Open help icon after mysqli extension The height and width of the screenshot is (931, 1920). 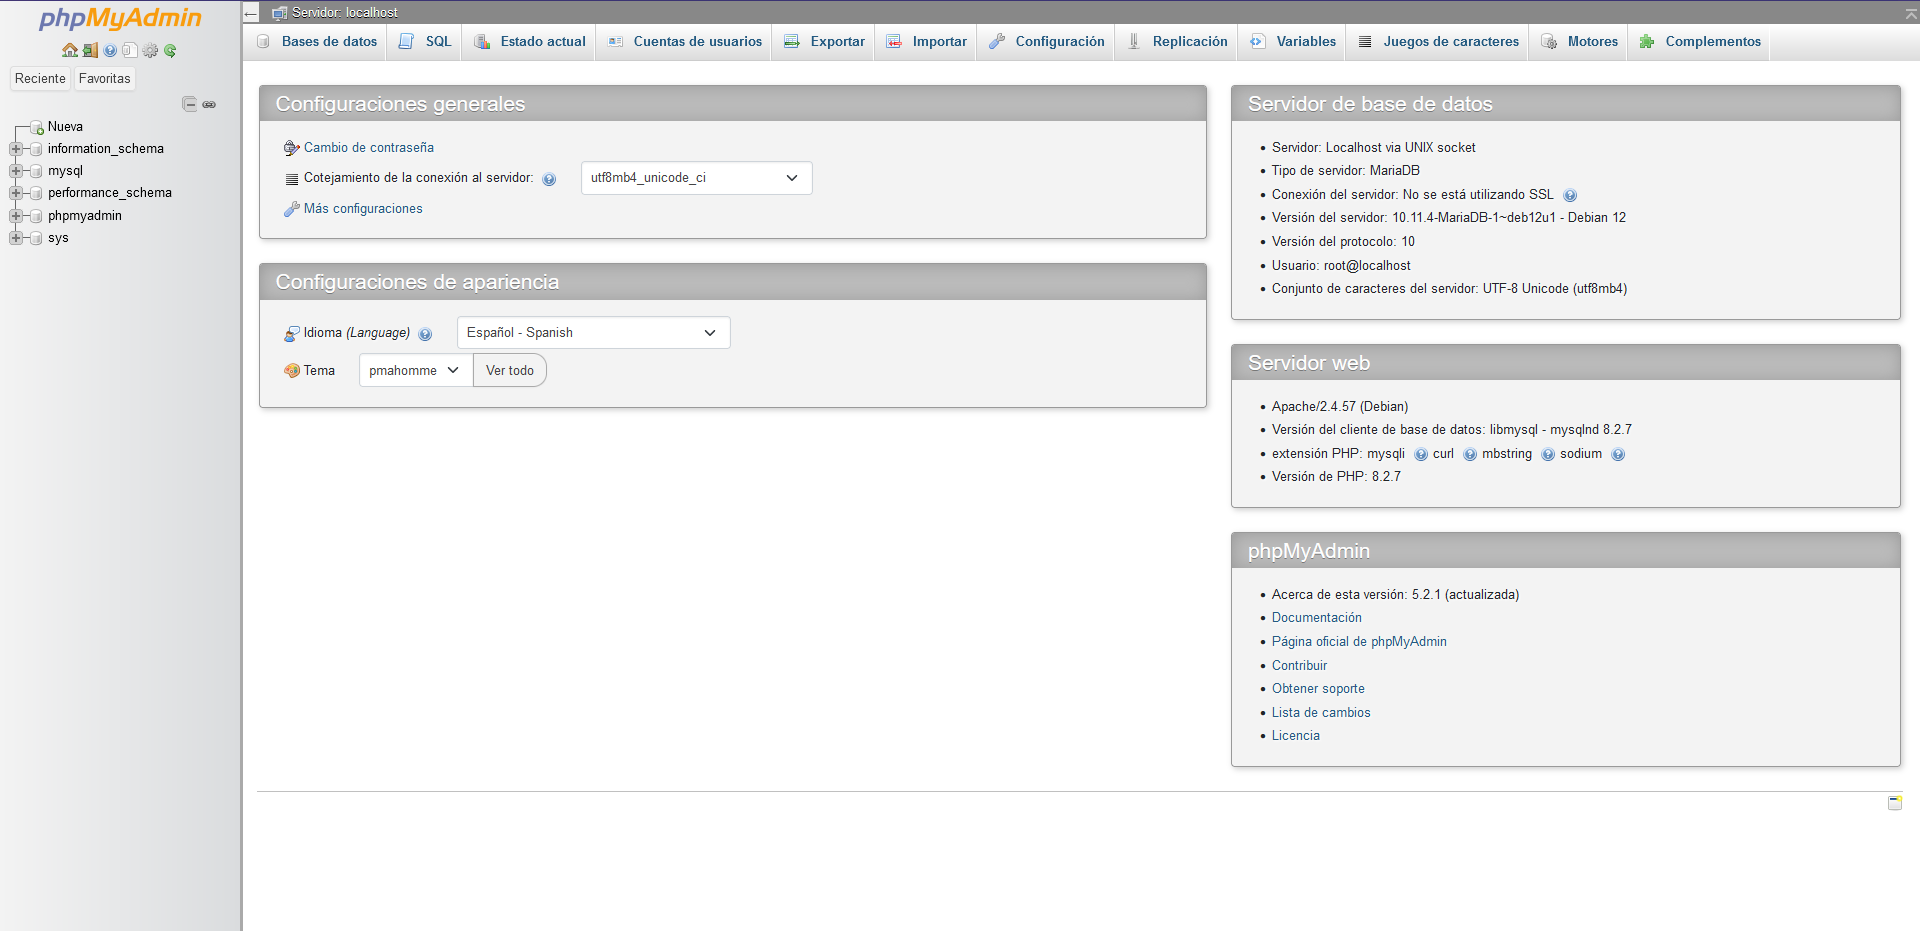tap(1421, 455)
